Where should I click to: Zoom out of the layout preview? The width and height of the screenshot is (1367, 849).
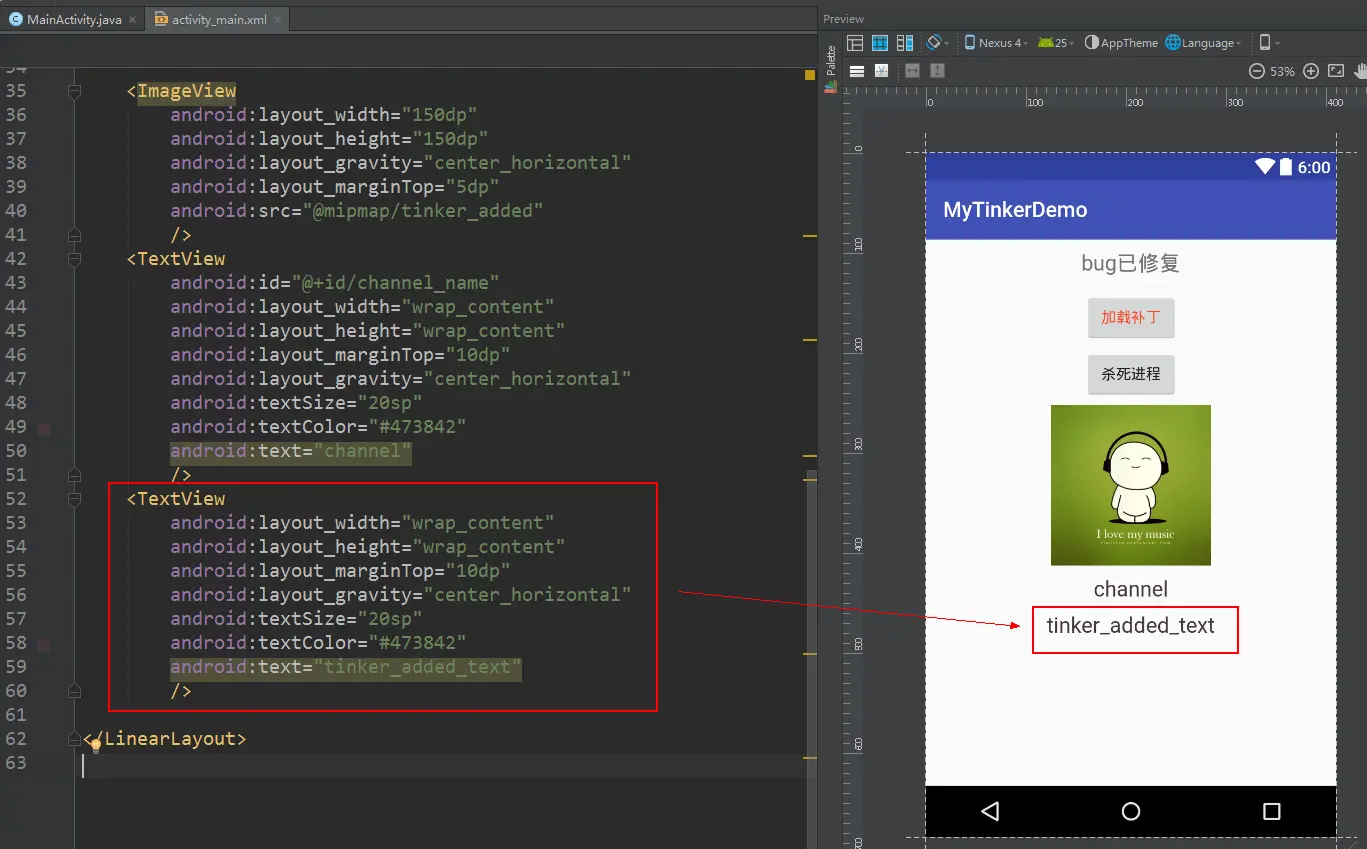point(1257,71)
